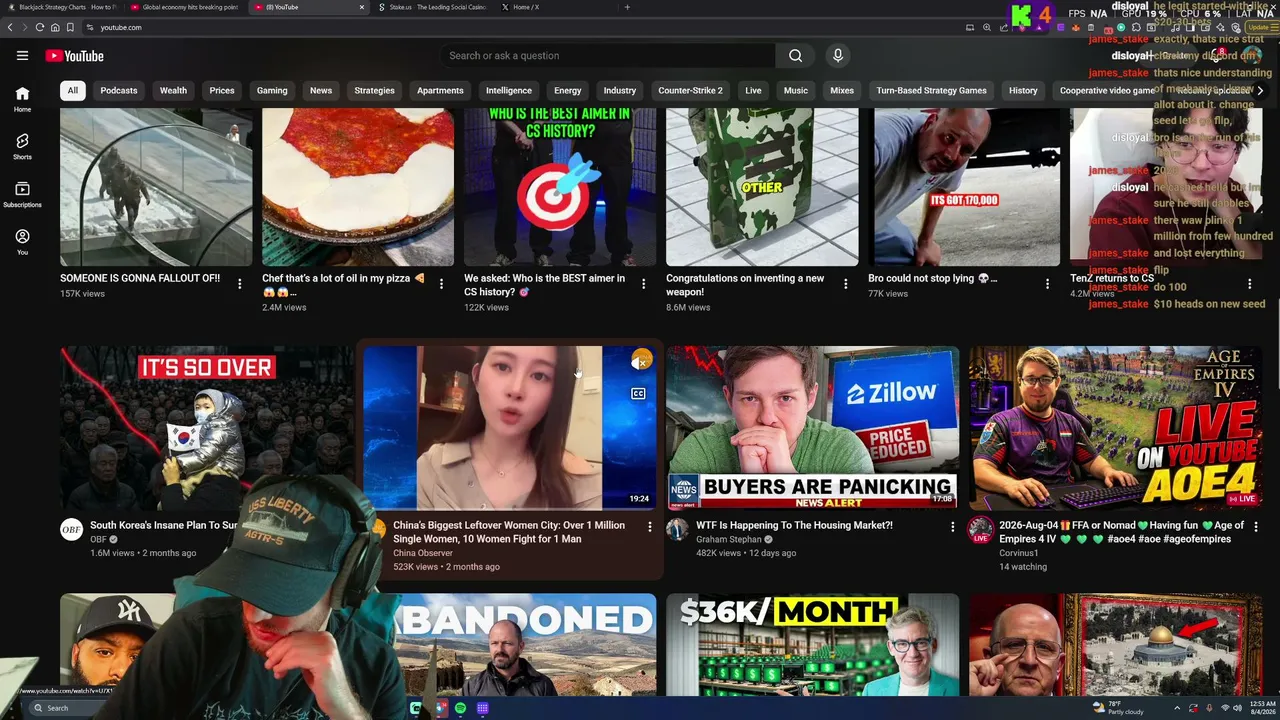Filter by the Podcasts chip

(x=119, y=91)
